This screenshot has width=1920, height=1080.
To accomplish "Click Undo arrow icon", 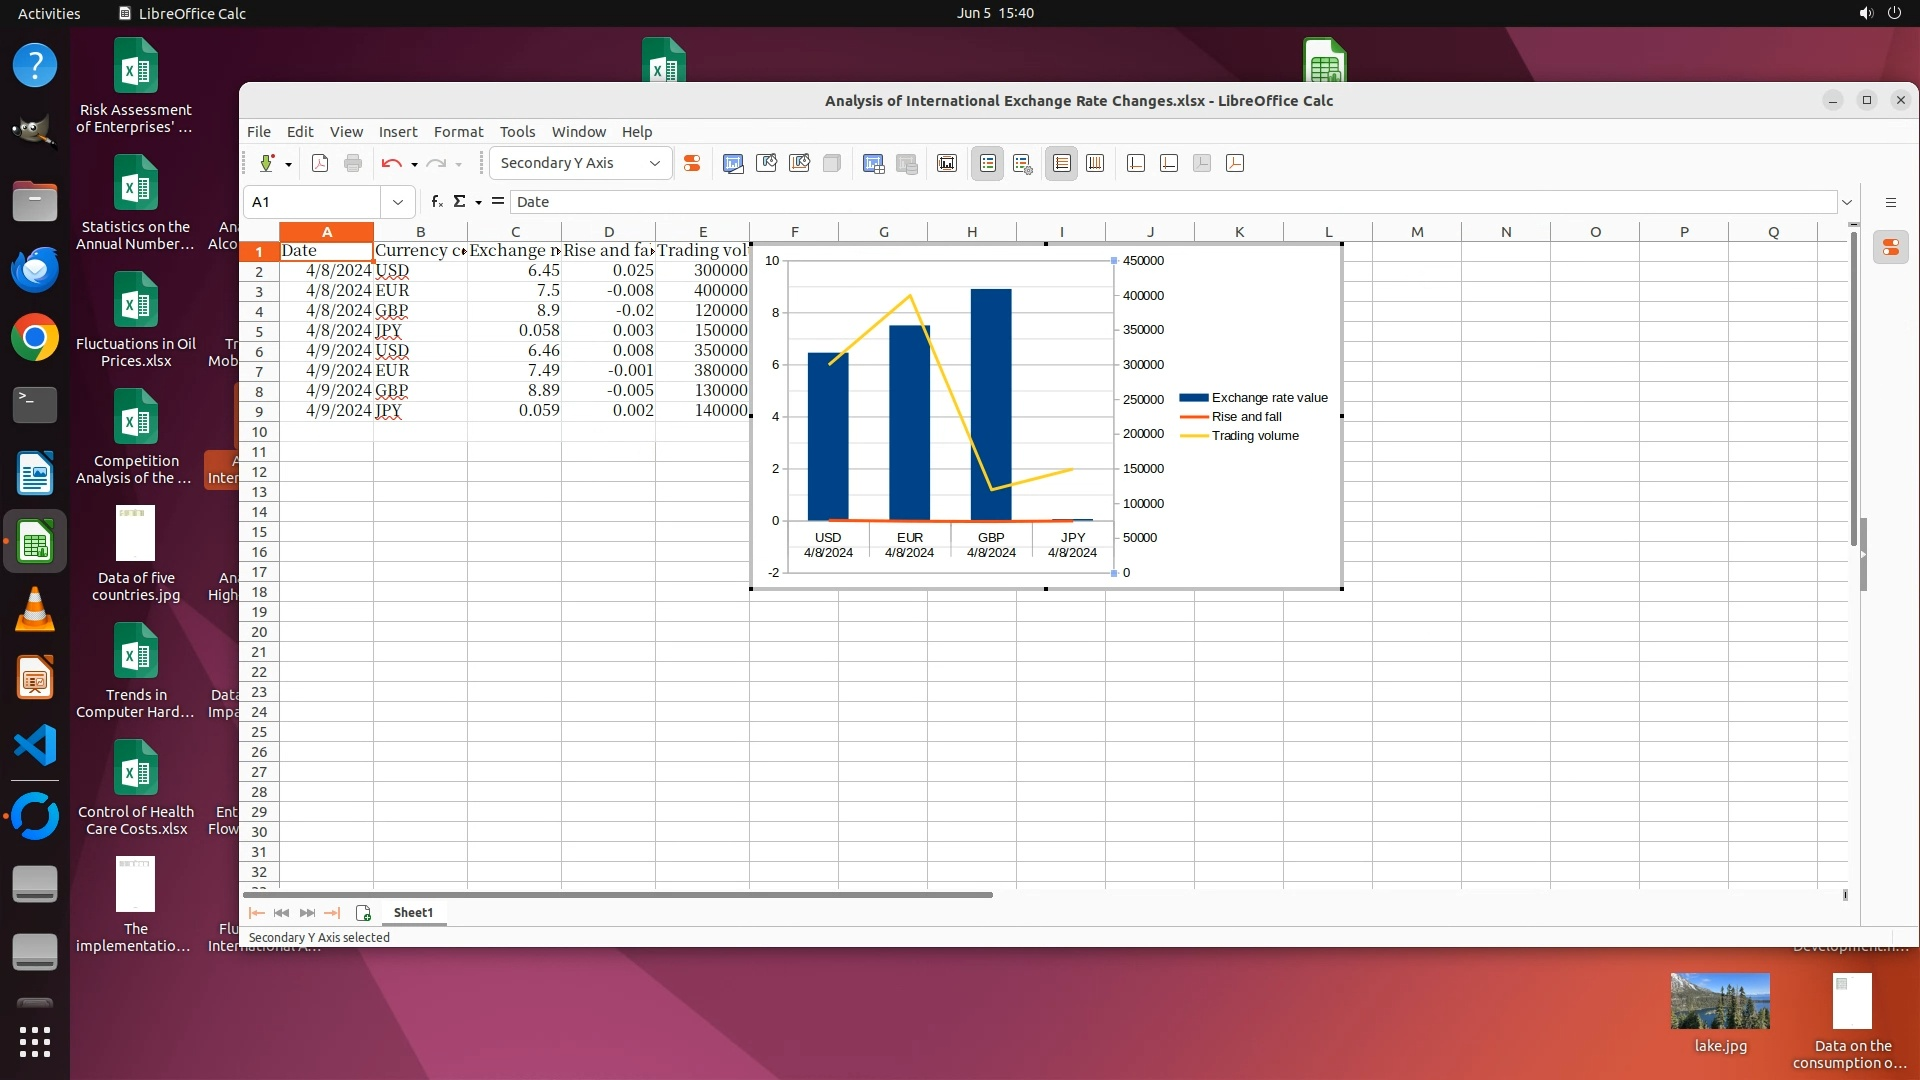I will pos(391,163).
